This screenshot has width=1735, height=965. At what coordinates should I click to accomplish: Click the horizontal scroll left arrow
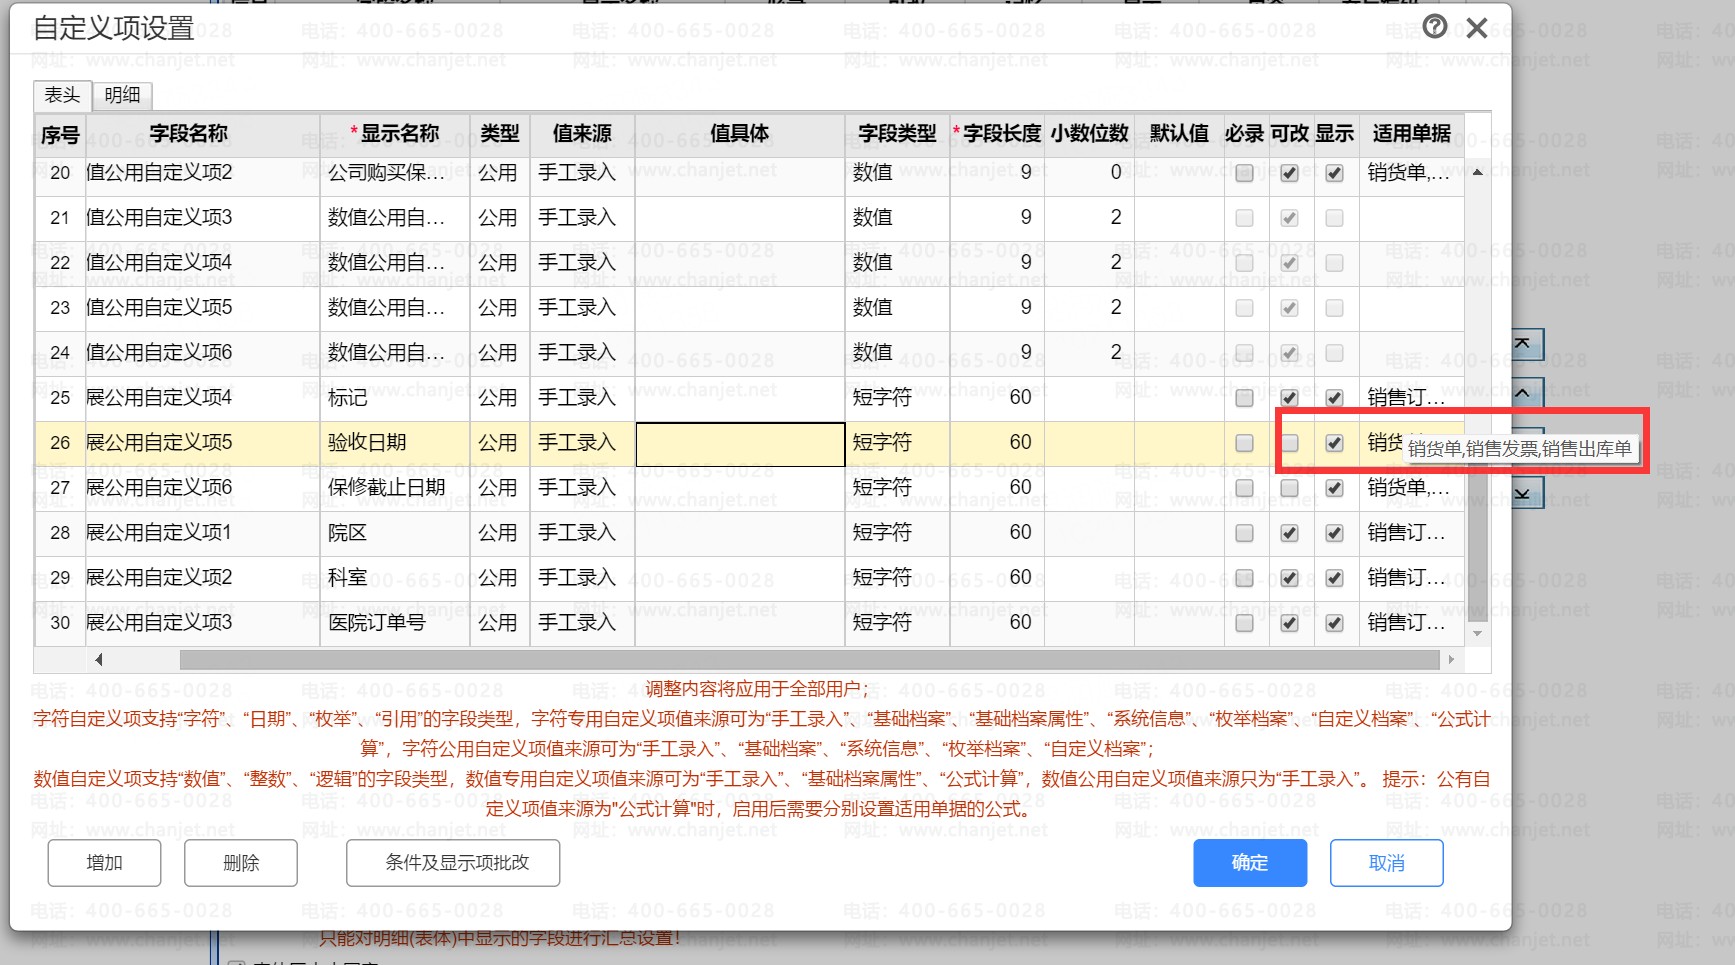98,659
